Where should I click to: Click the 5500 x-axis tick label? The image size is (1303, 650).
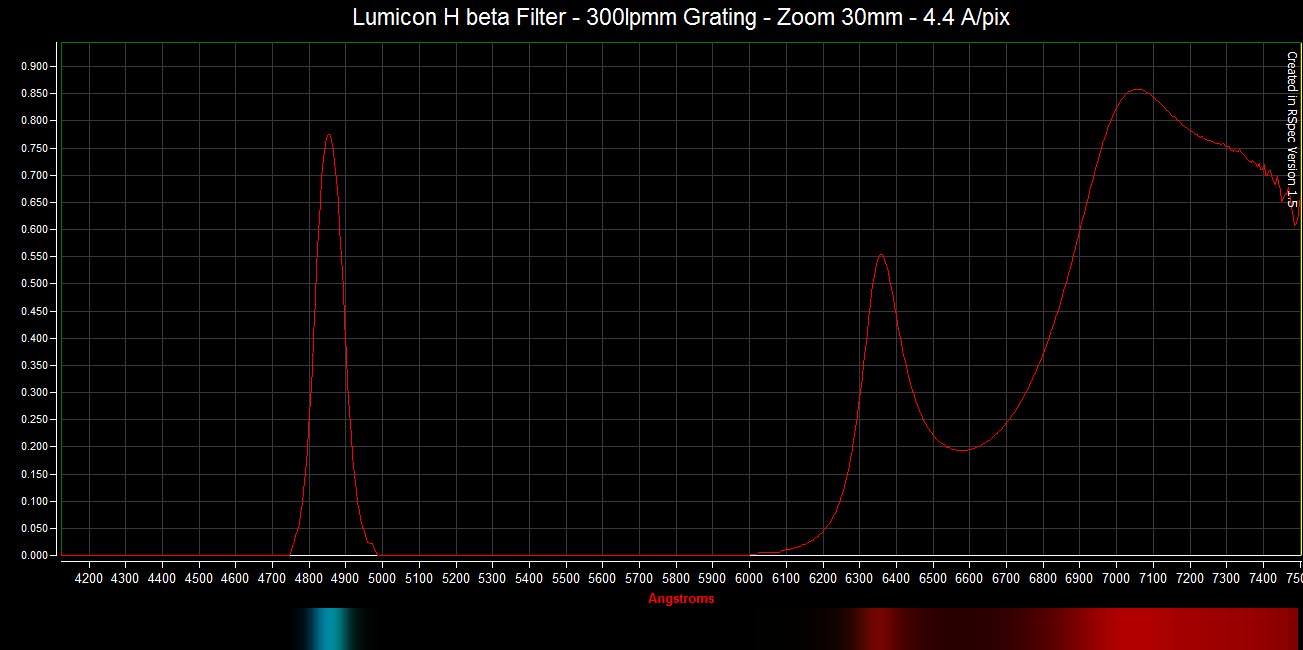[566, 578]
